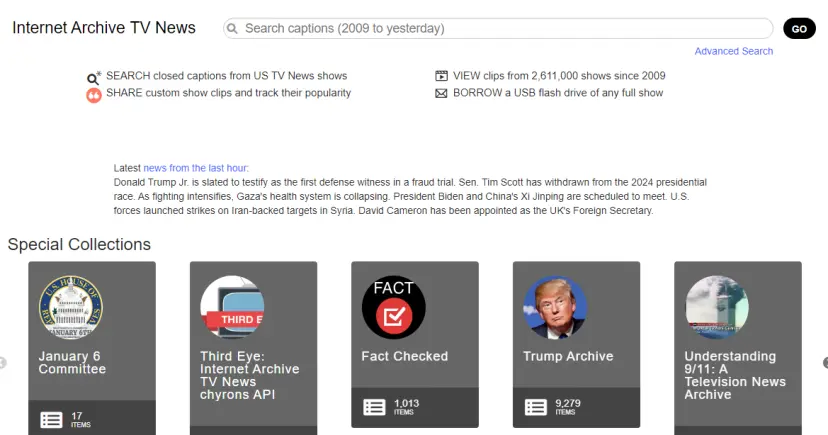Open the Third Eye TV thumbnail
Viewport: 828px width, 435px height.
click(232, 307)
